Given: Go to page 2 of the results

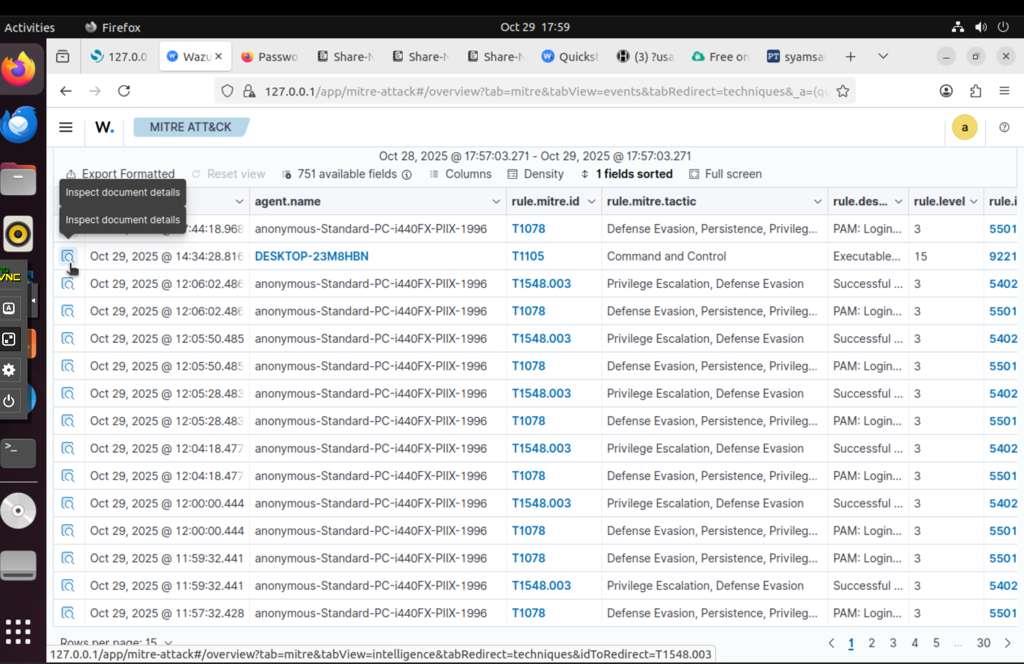Looking at the screenshot, I should 872,644.
